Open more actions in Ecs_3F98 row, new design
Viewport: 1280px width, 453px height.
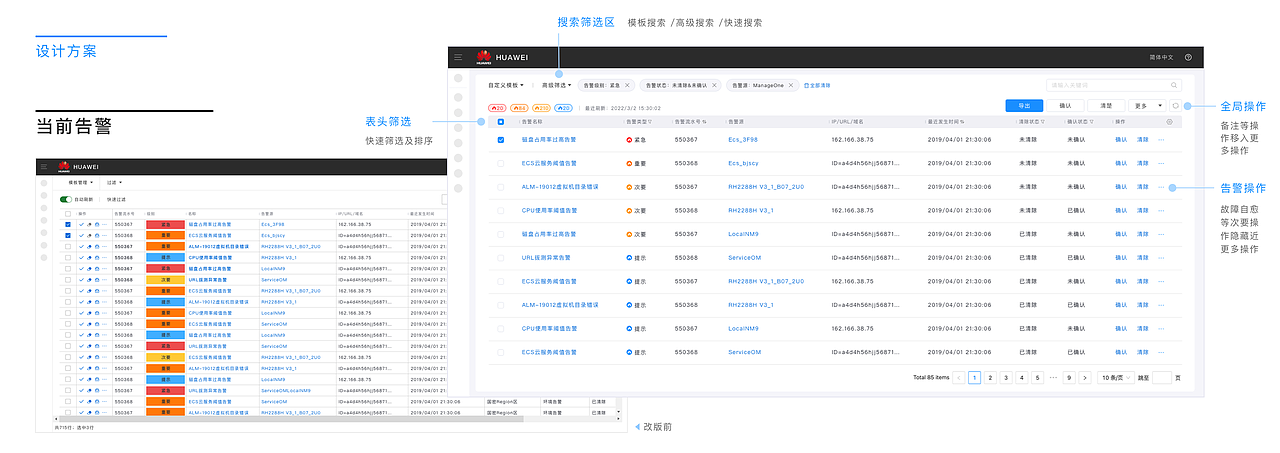(1161, 140)
